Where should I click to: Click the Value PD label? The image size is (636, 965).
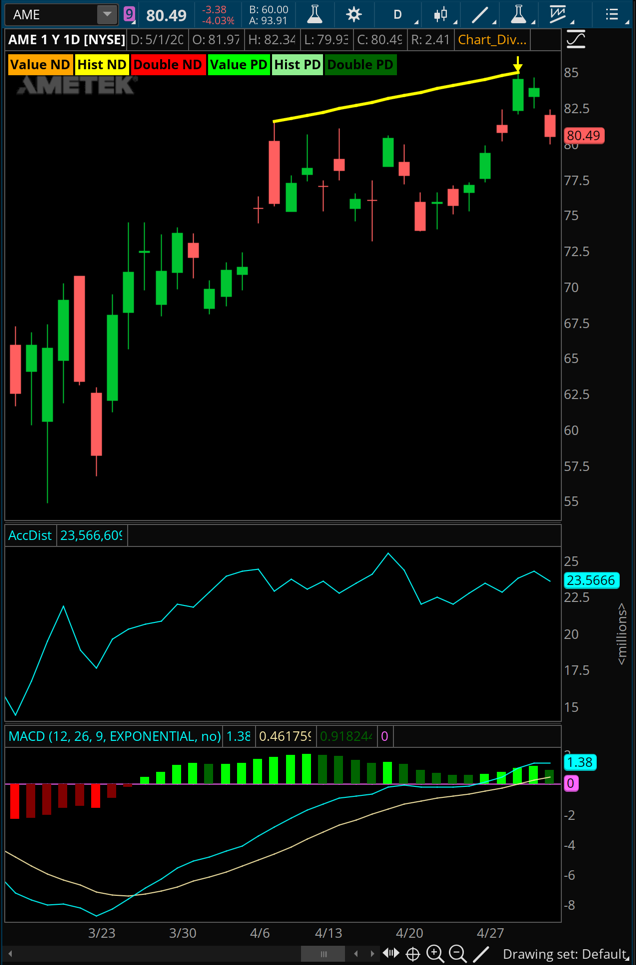[239, 65]
